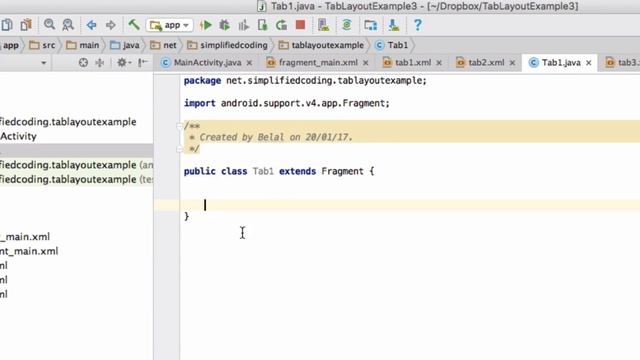Click the Tab1 class breadcrumb
The width and height of the screenshot is (640, 360).
click(392, 45)
